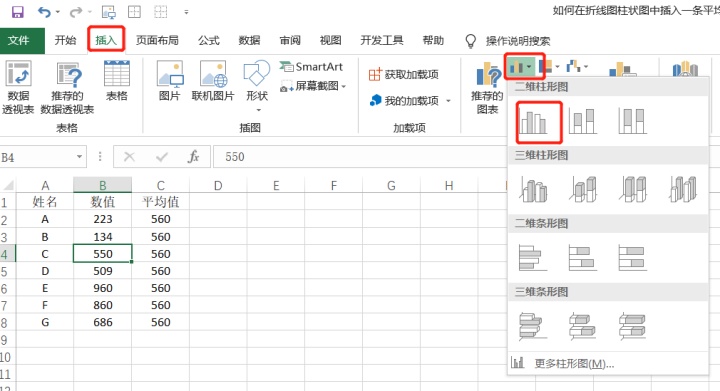Pick the 3D clustered bar chart
Viewport: 720px width, 391px height.
[x=533, y=326]
